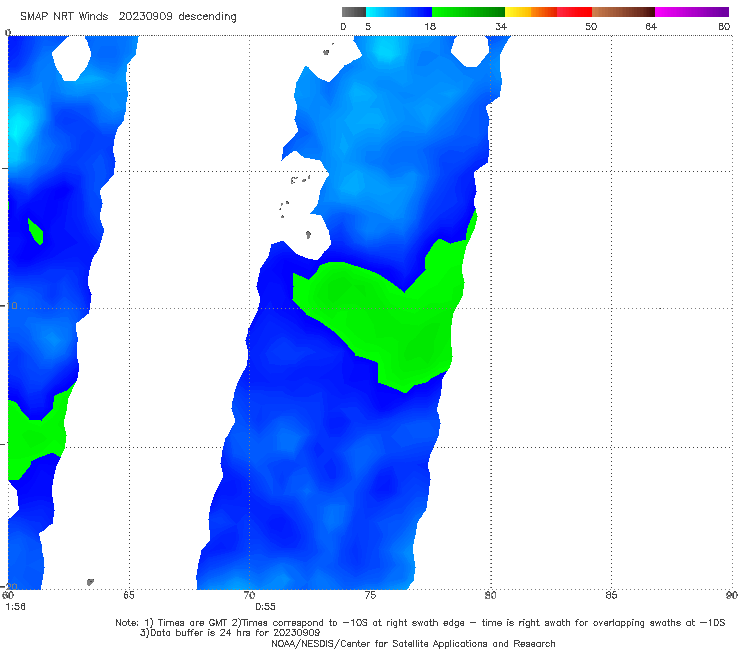Click the cyan-blue segment of the color bar
The width and height of the screenshot is (740, 650).
[x=399, y=12]
